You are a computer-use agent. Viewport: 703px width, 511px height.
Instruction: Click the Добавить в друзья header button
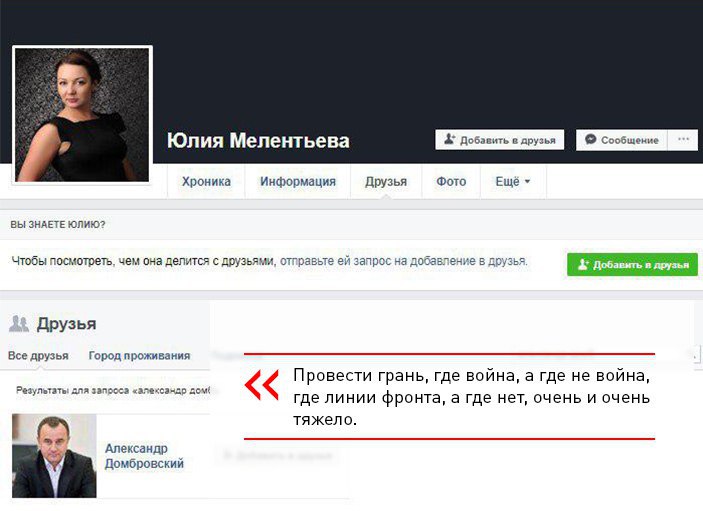[499, 140]
